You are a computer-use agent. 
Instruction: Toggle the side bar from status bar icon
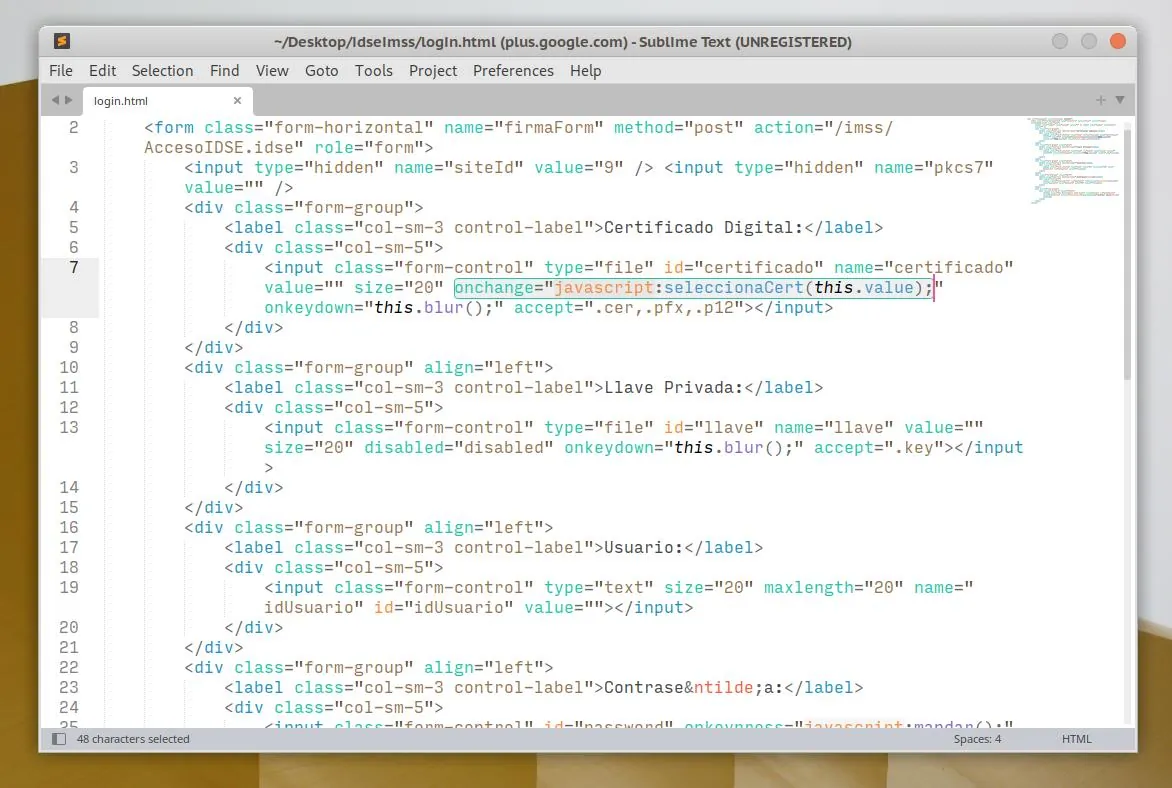(x=59, y=739)
